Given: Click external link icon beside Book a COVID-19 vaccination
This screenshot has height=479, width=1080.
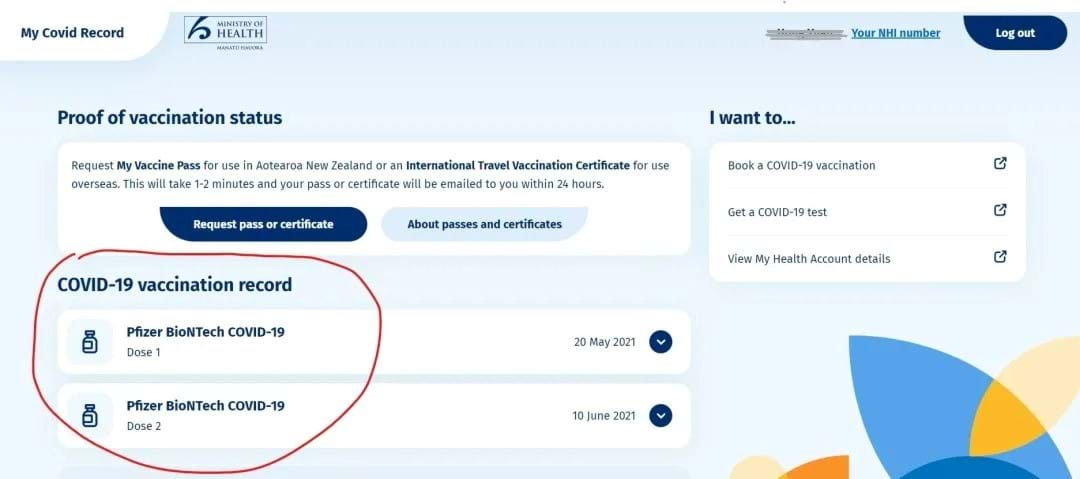Looking at the screenshot, I should click(1000, 164).
